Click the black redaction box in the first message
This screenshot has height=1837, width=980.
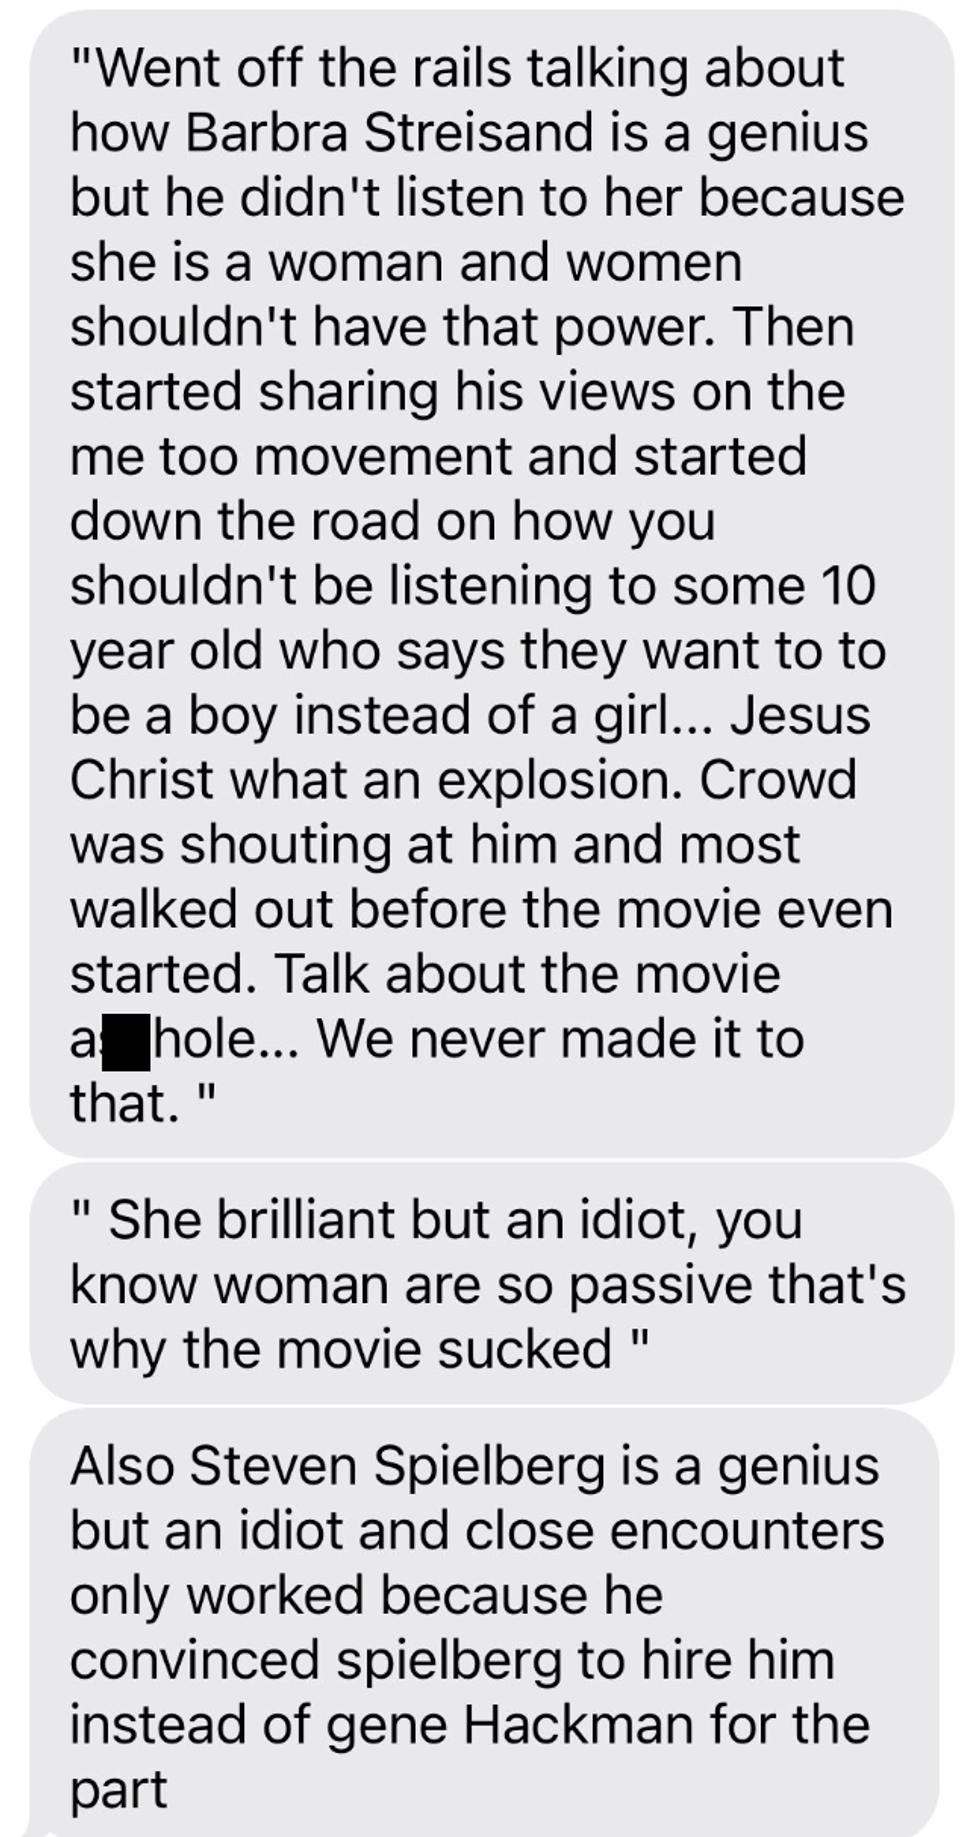point(126,1040)
